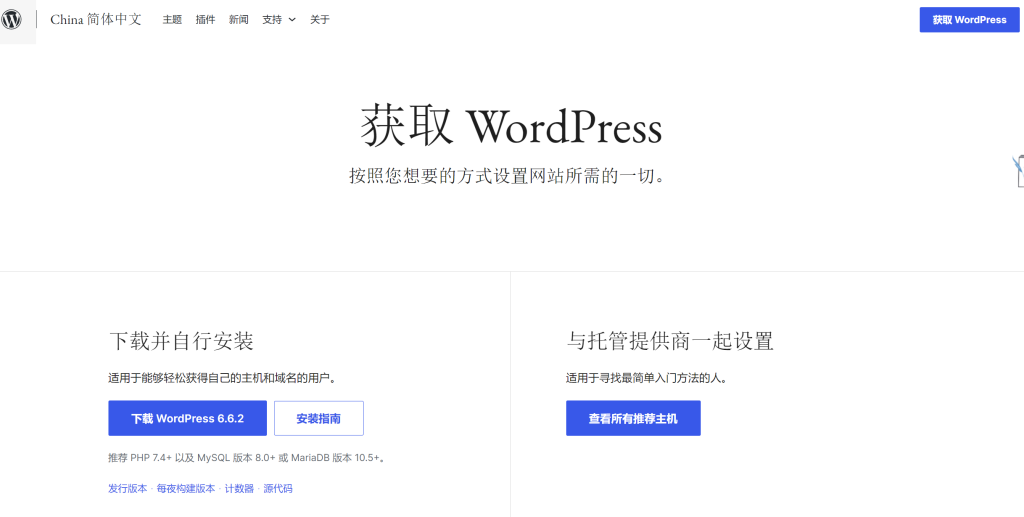The height and width of the screenshot is (517, 1024).
Task: Click the top-right 获取 WordPress button
Action: 969,20
